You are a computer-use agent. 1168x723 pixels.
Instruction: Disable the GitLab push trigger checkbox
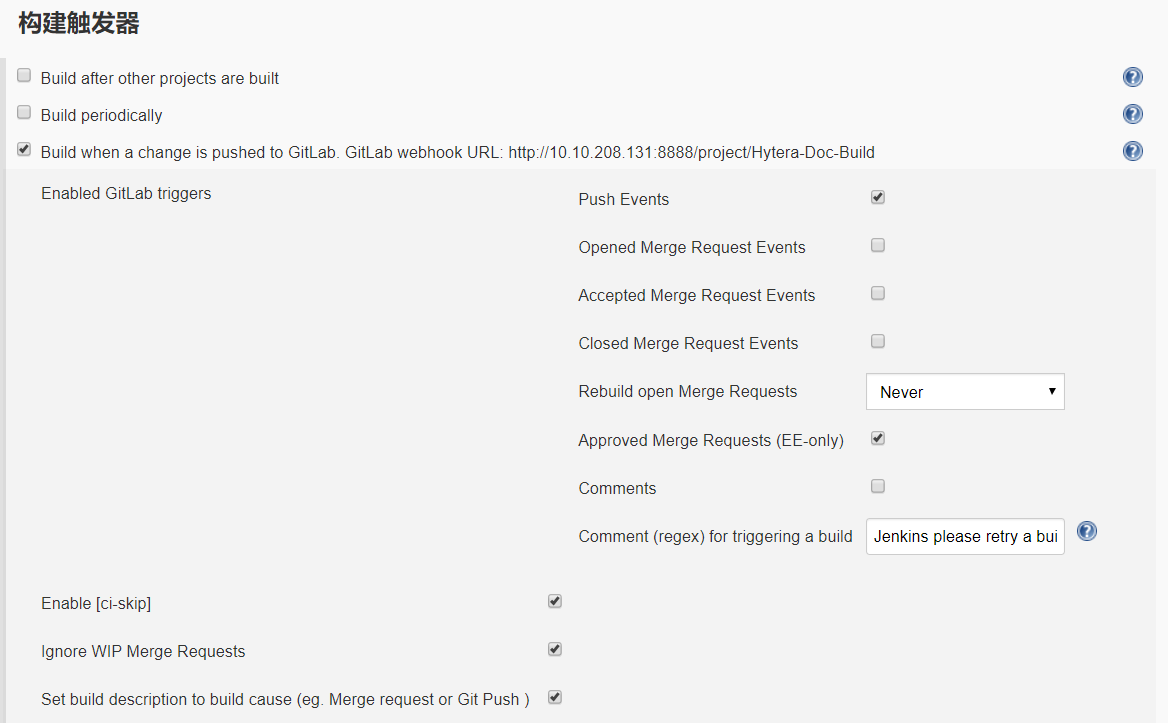click(23, 149)
